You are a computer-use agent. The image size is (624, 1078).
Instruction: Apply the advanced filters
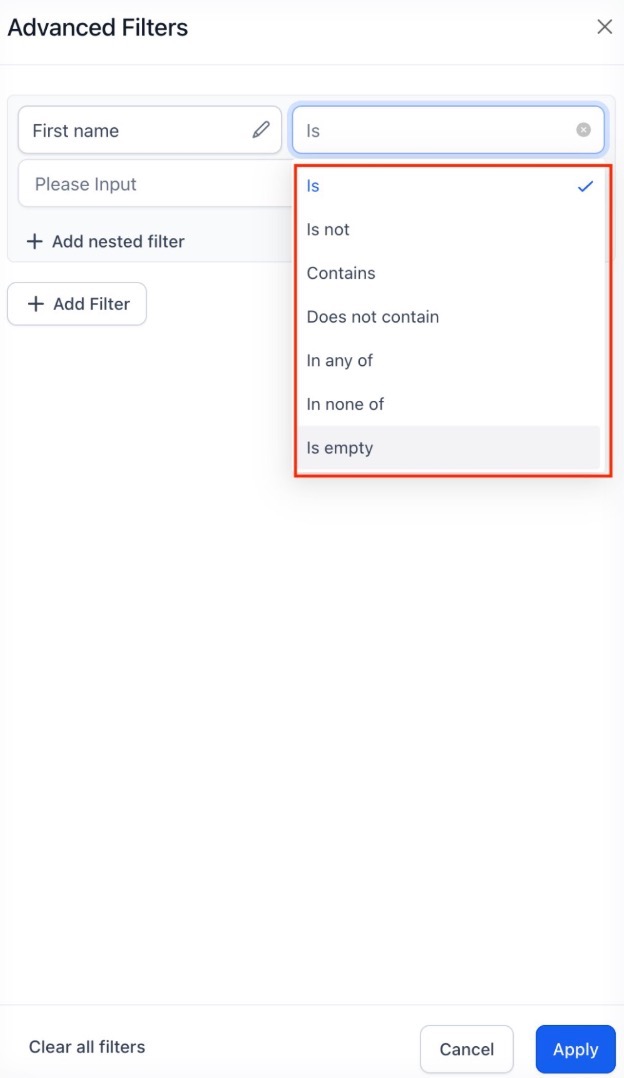575,1049
